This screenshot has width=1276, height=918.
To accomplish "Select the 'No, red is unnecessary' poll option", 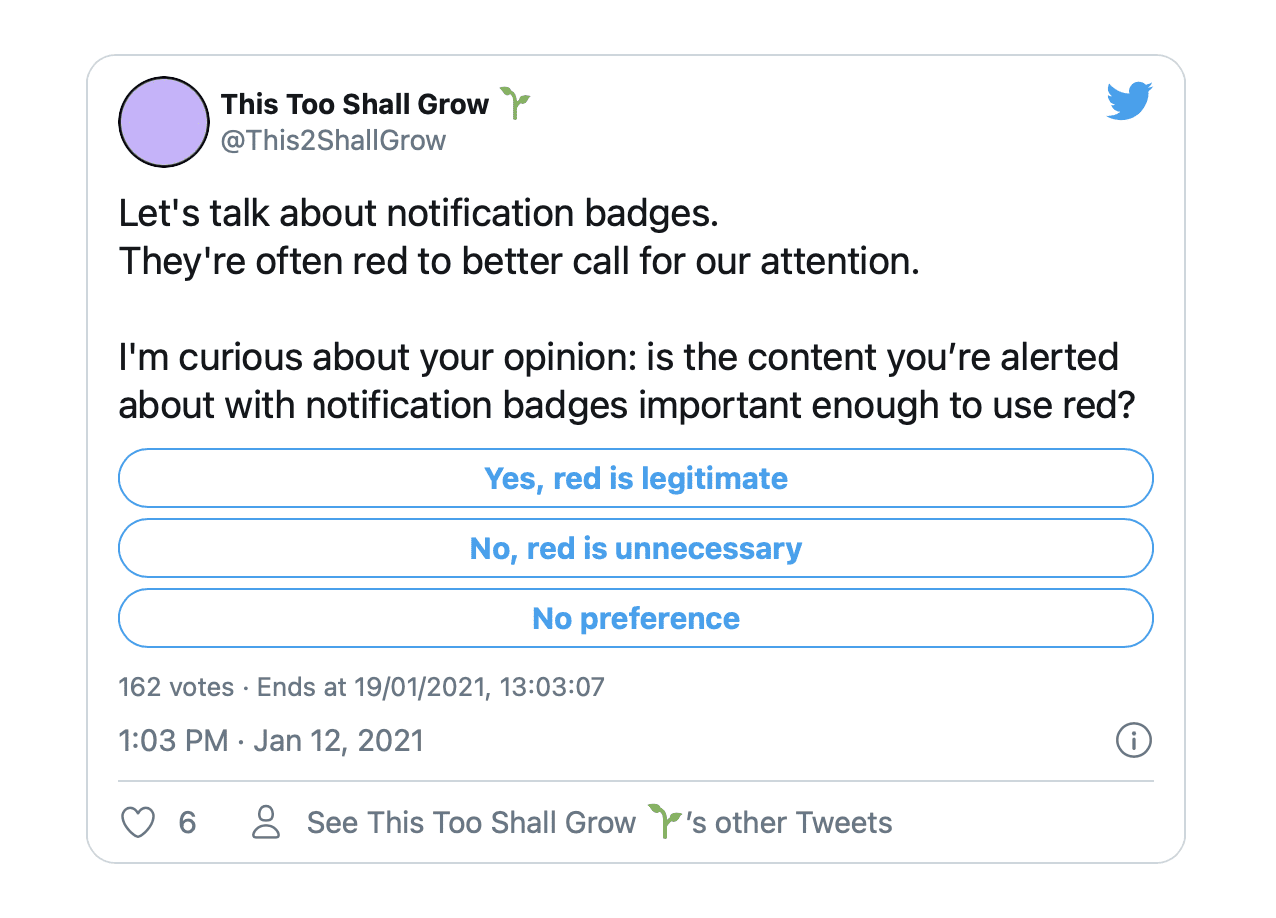I will point(635,548).
